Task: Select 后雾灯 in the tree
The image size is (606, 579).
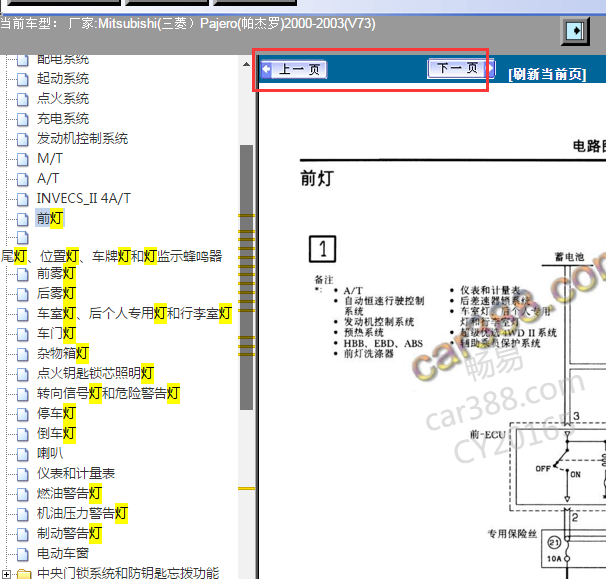Action: point(56,293)
